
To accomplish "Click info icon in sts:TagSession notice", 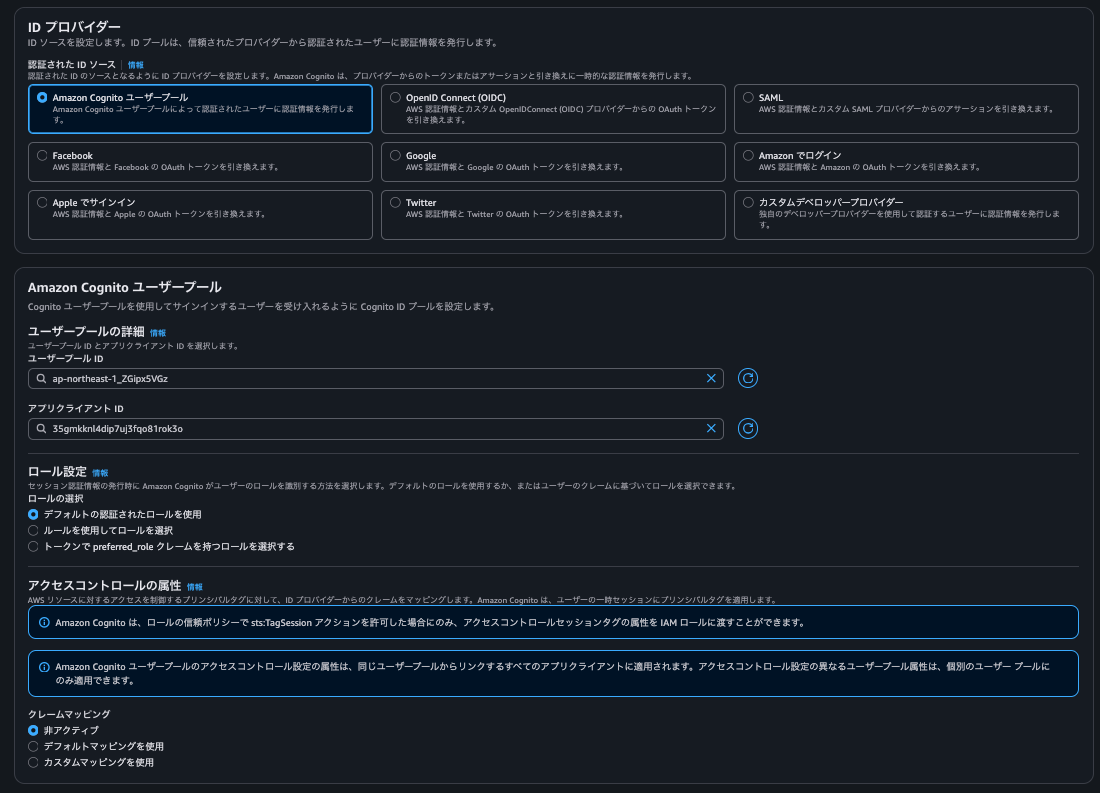I will coord(44,622).
